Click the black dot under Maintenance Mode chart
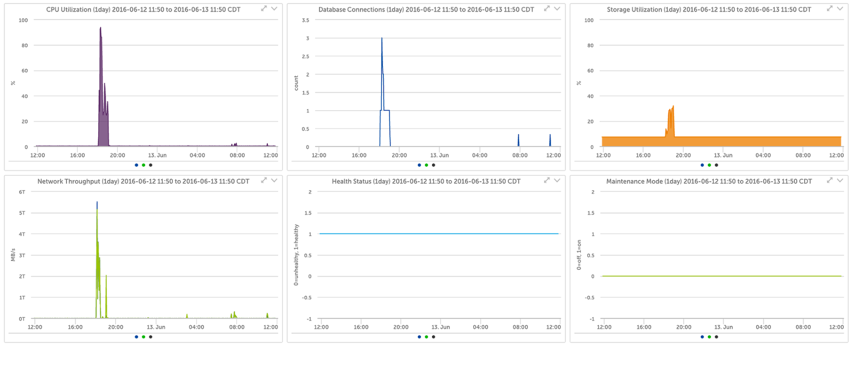The image size is (855, 365). (x=716, y=337)
